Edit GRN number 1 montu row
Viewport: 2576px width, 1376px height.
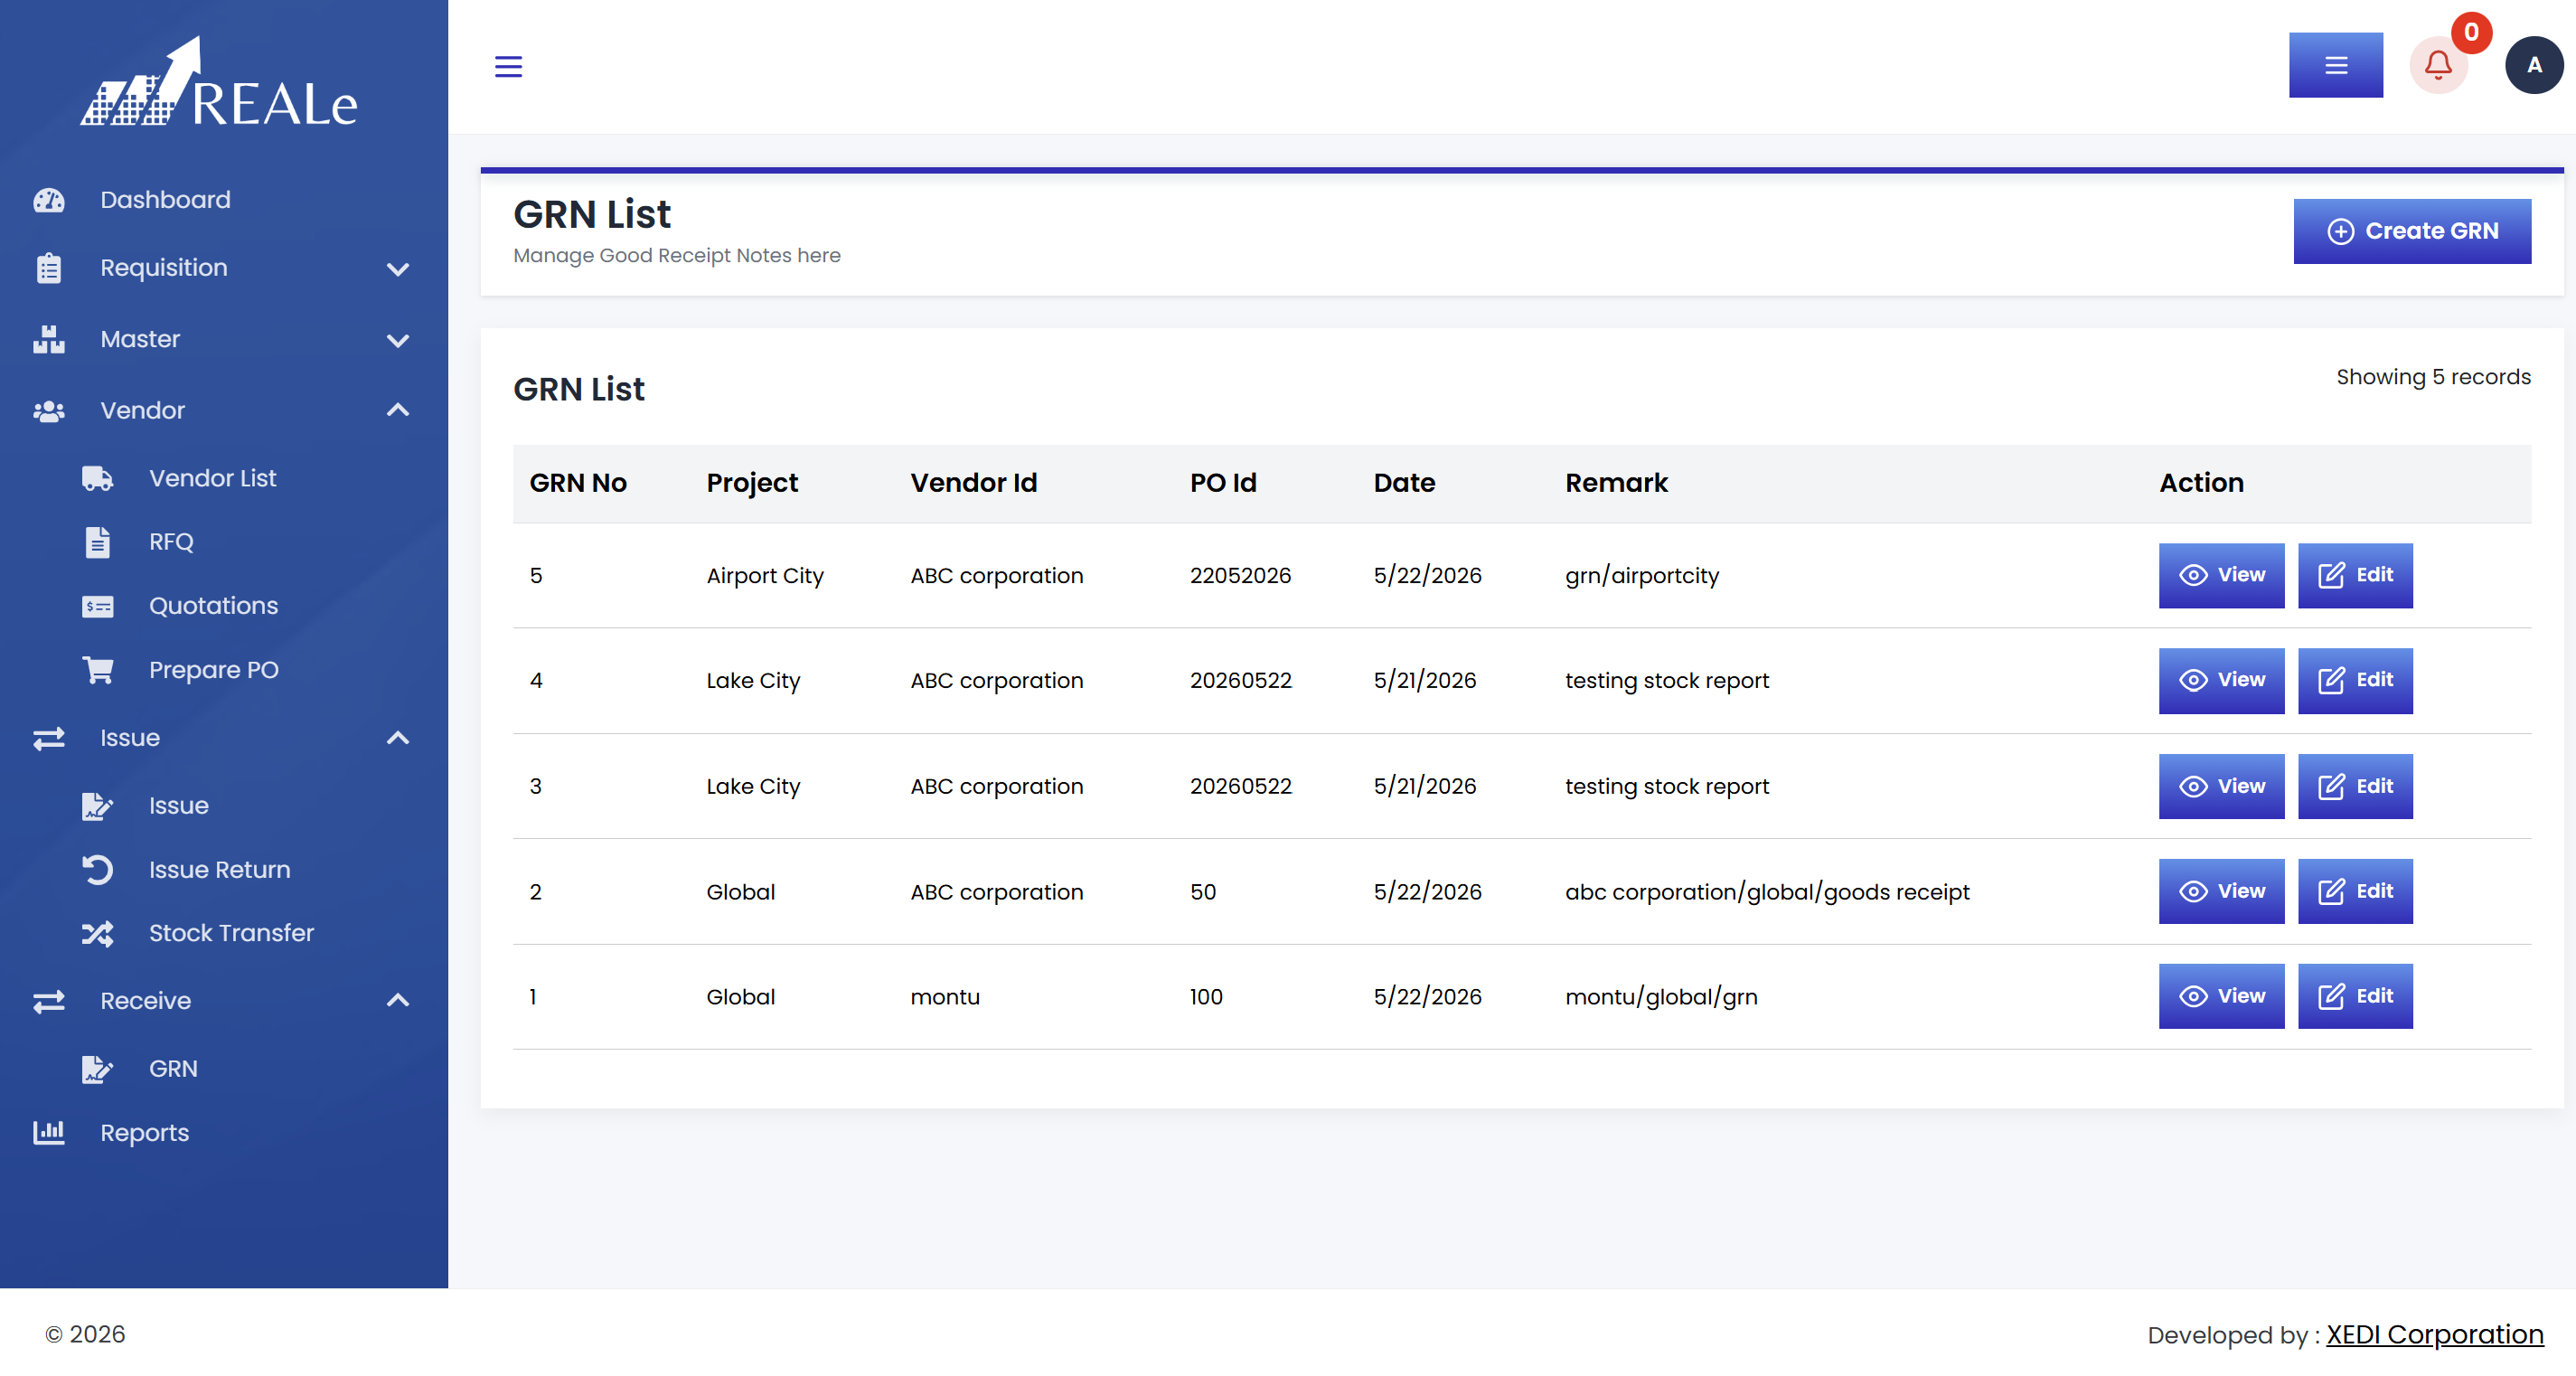tap(2354, 996)
